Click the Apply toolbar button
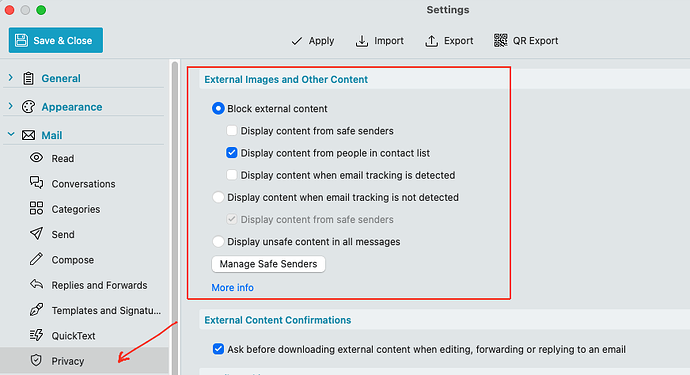The width and height of the screenshot is (690, 375). (x=313, y=41)
